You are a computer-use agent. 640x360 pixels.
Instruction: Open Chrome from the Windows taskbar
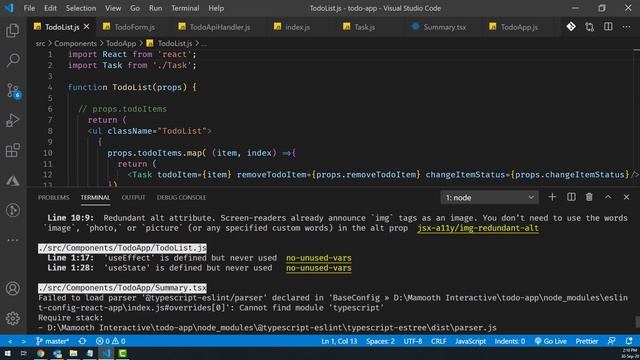point(40,353)
